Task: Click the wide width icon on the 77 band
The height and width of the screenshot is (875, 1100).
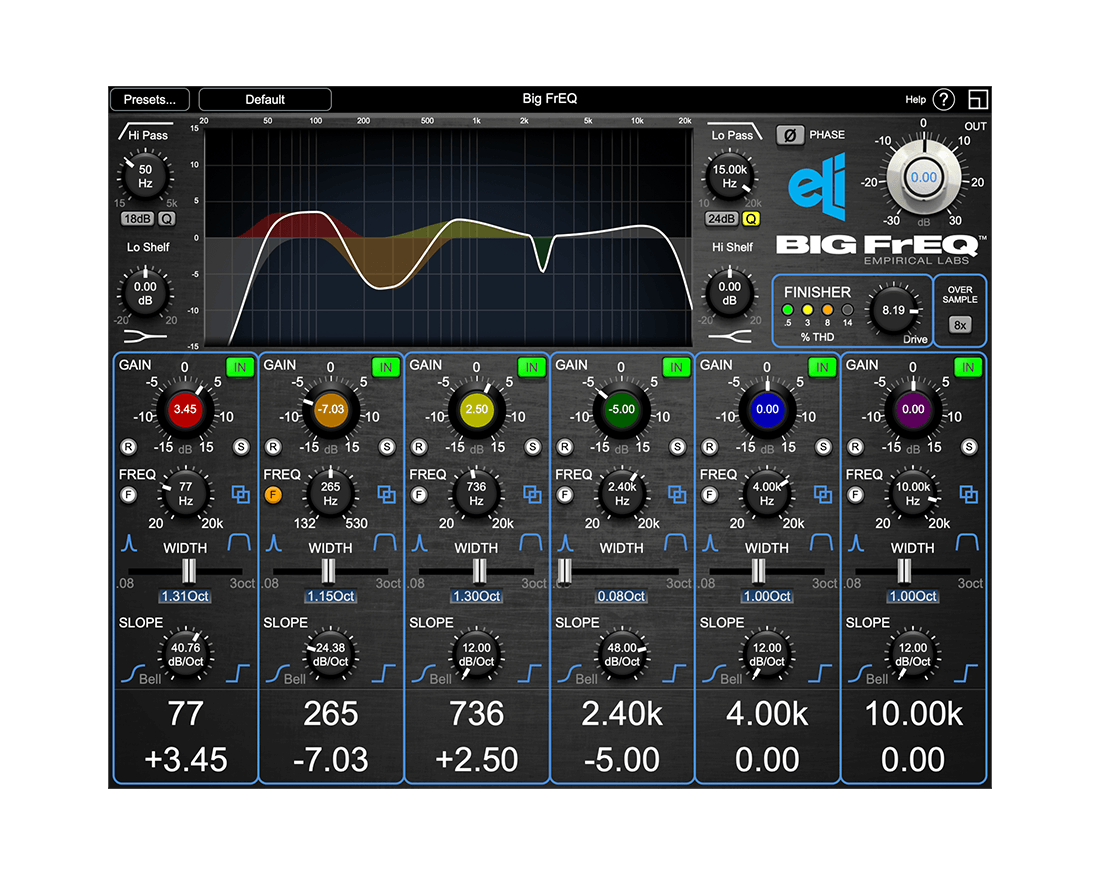Action: tap(239, 542)
